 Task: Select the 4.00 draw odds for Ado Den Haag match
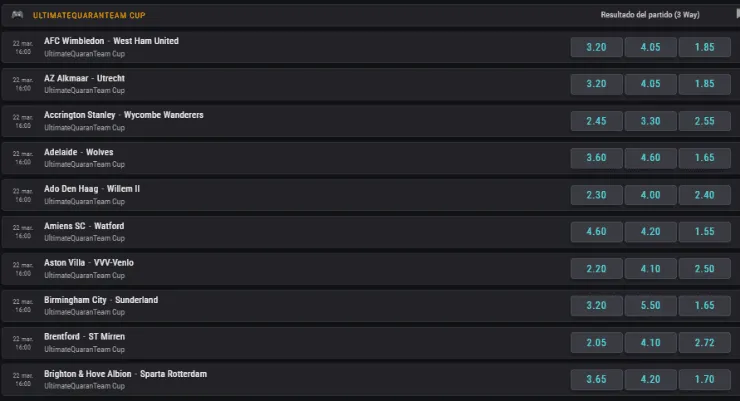650,195
